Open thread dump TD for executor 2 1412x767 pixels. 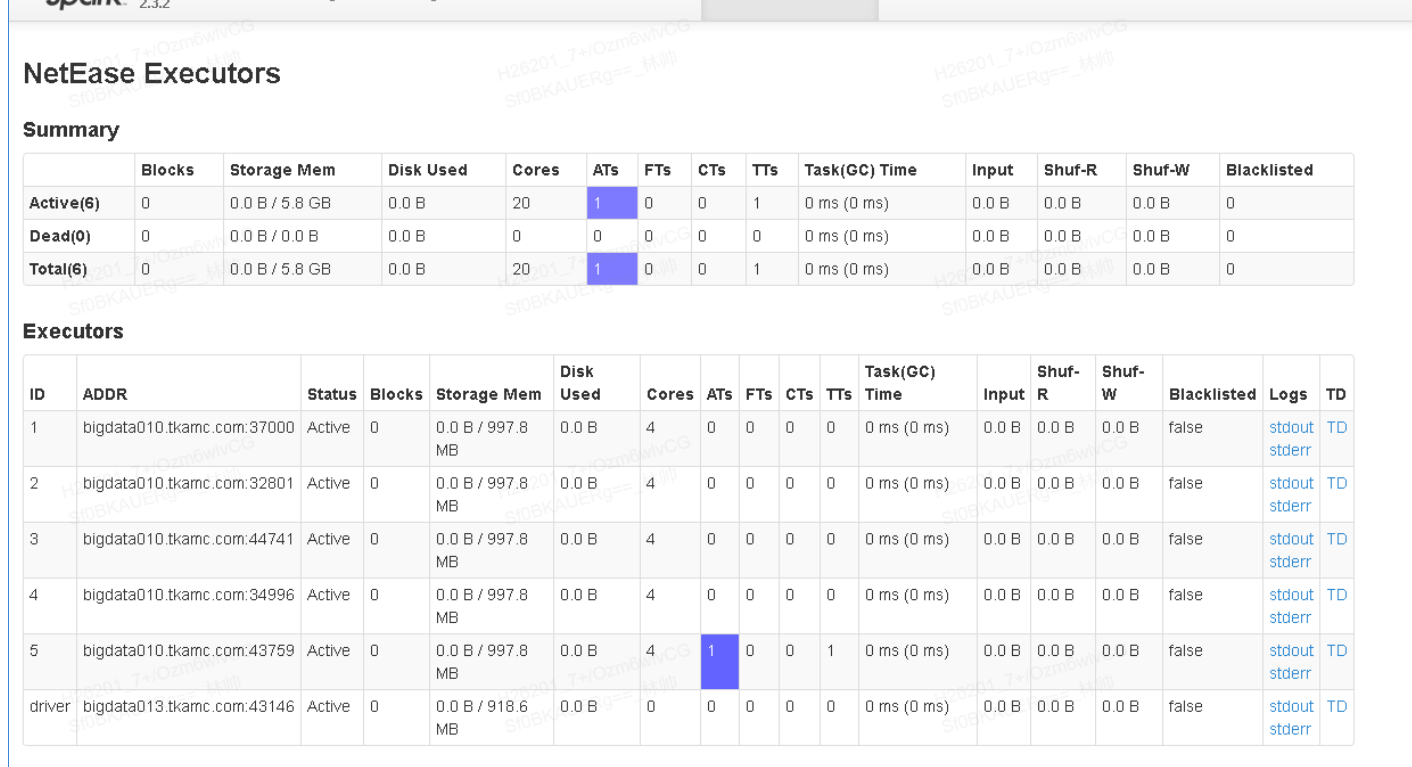click(x=1336, y=483)
